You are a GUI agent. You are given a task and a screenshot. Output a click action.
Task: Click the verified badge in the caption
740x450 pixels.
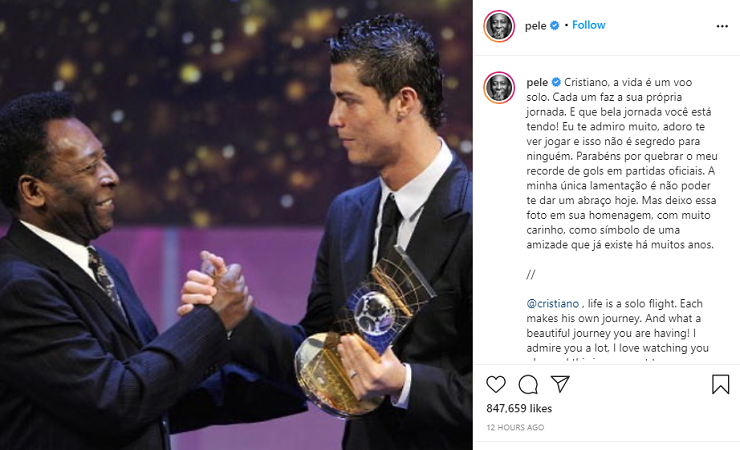click(x=556, y=82)
